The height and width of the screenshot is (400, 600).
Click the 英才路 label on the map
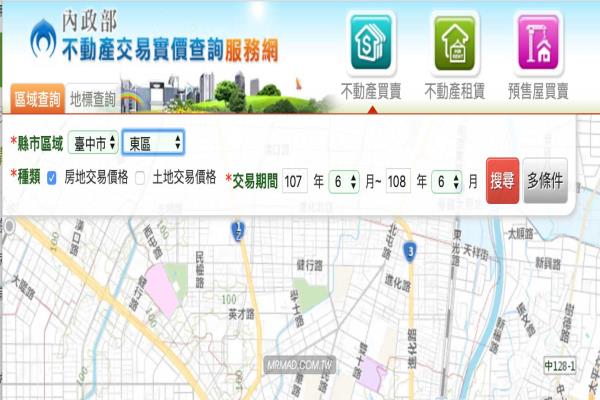[241, 315]
